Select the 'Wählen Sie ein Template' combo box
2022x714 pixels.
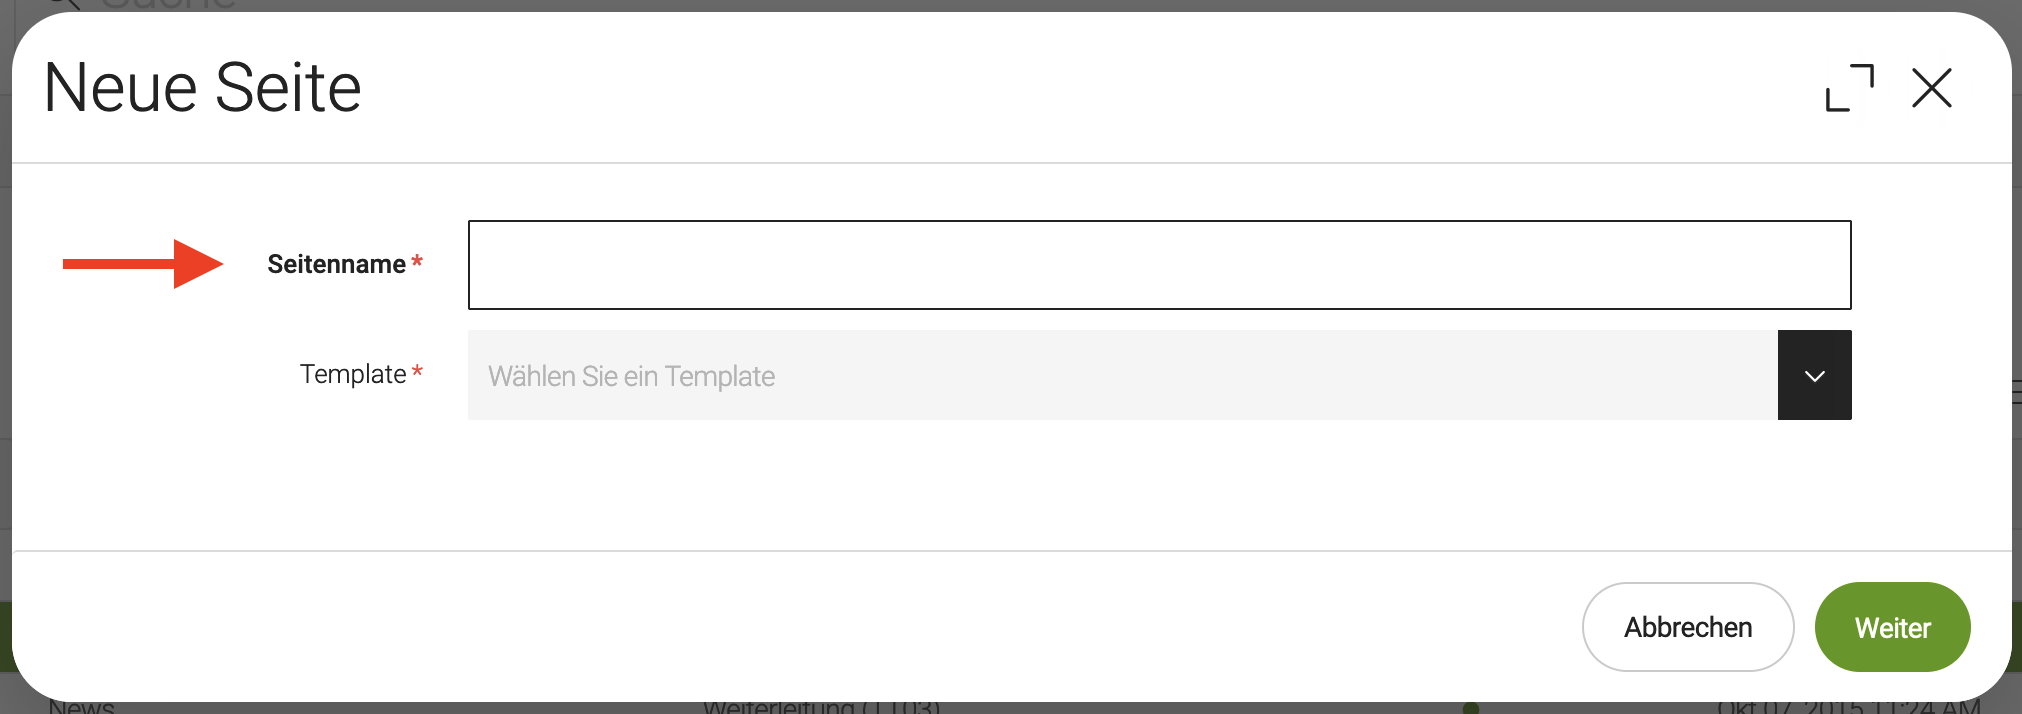1122,375
